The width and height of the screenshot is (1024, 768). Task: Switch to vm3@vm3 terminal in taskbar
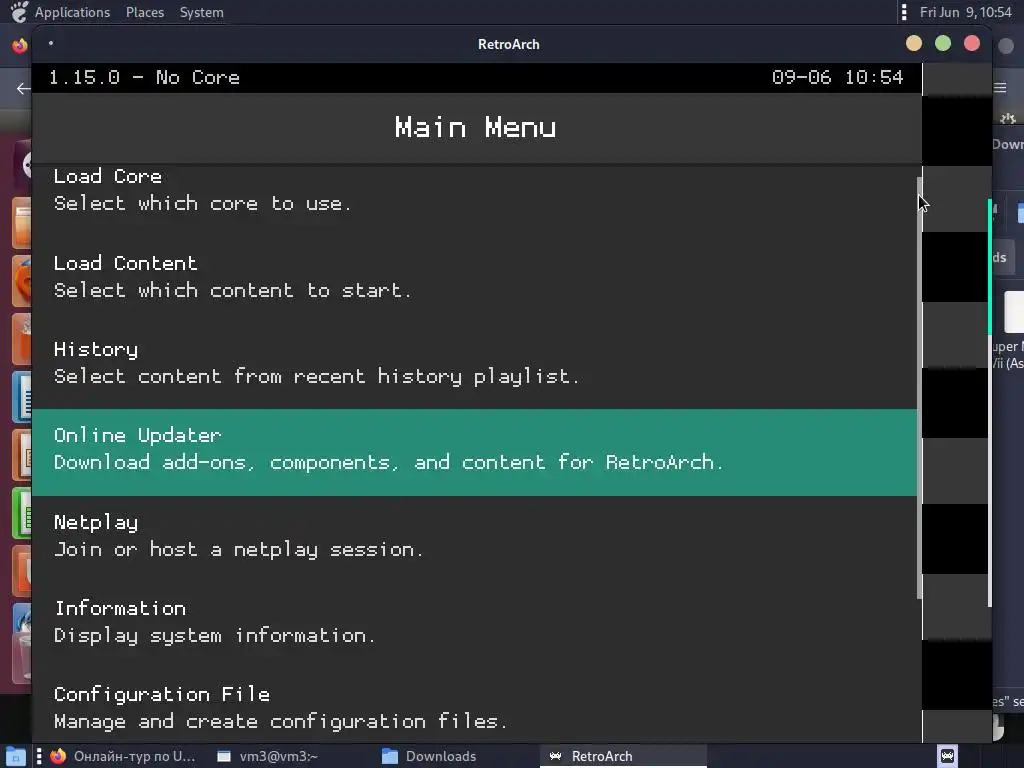[268, 756]
